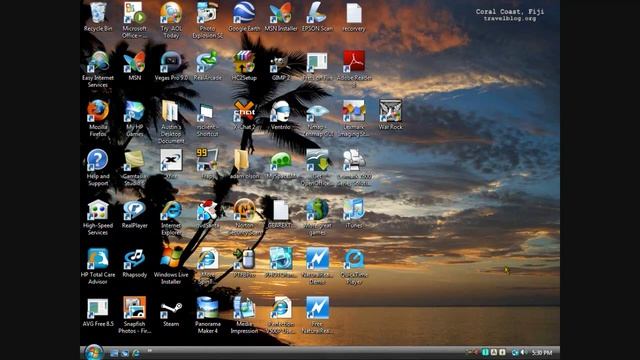Launch Norton Security Scan shortcut
This screenshot has height=360, width=640.
244,218
